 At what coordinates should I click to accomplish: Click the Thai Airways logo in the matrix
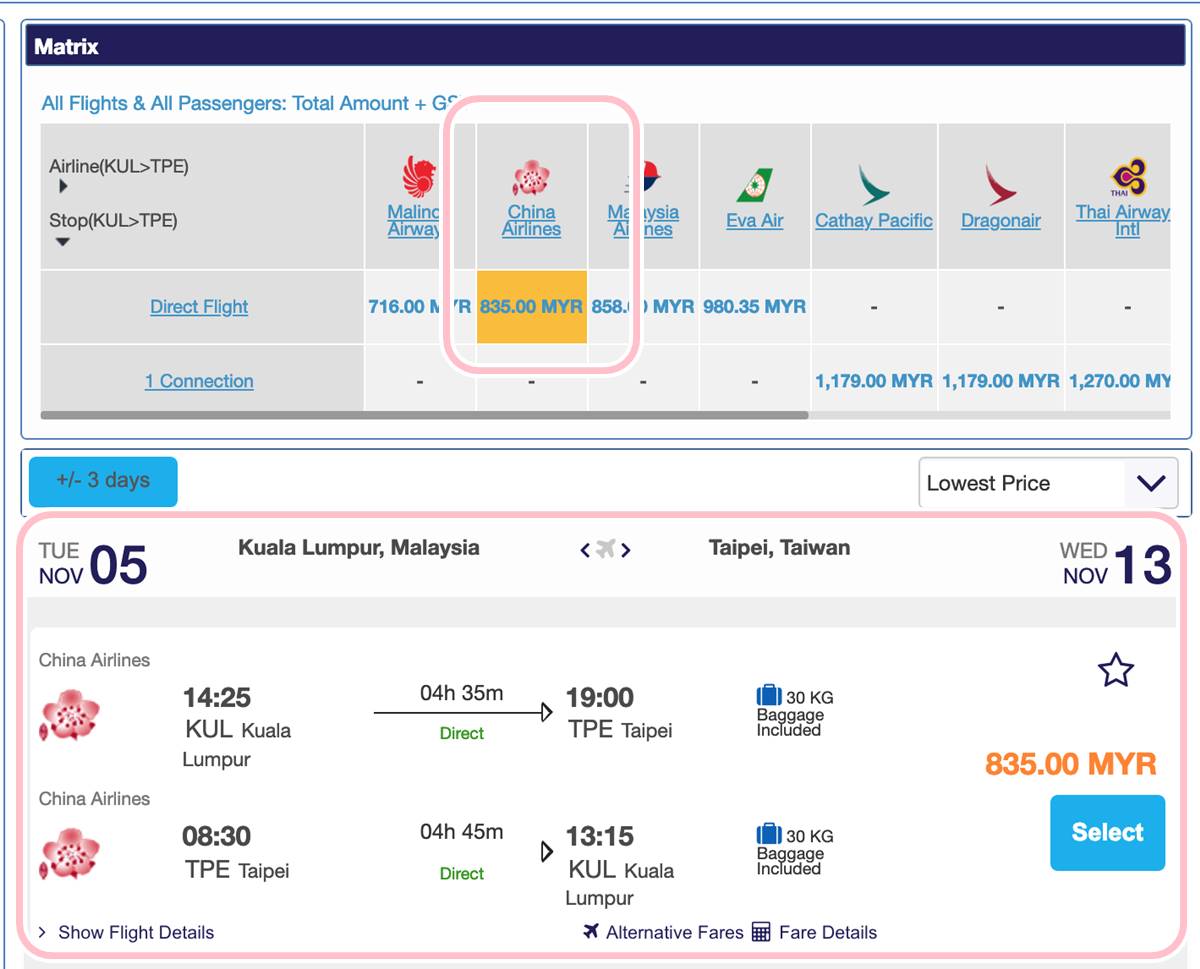[1128, 178]
